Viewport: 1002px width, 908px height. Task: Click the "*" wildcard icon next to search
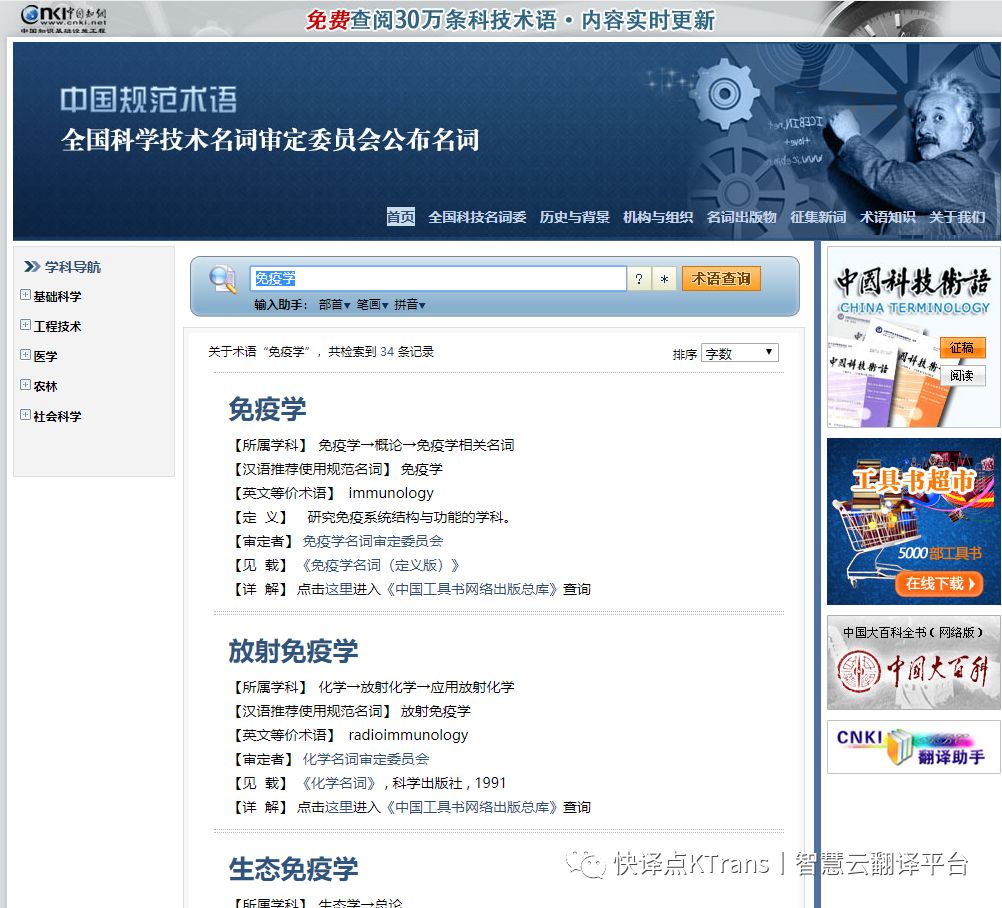[661, 280]
